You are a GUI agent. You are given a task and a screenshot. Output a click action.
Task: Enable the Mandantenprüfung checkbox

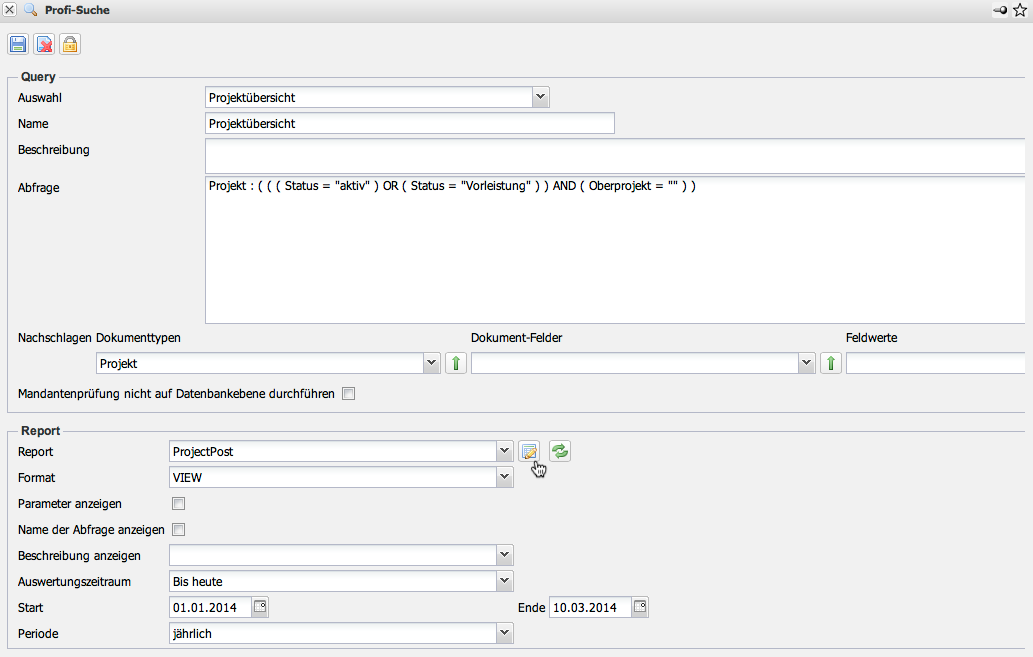(x=348, y=394)
